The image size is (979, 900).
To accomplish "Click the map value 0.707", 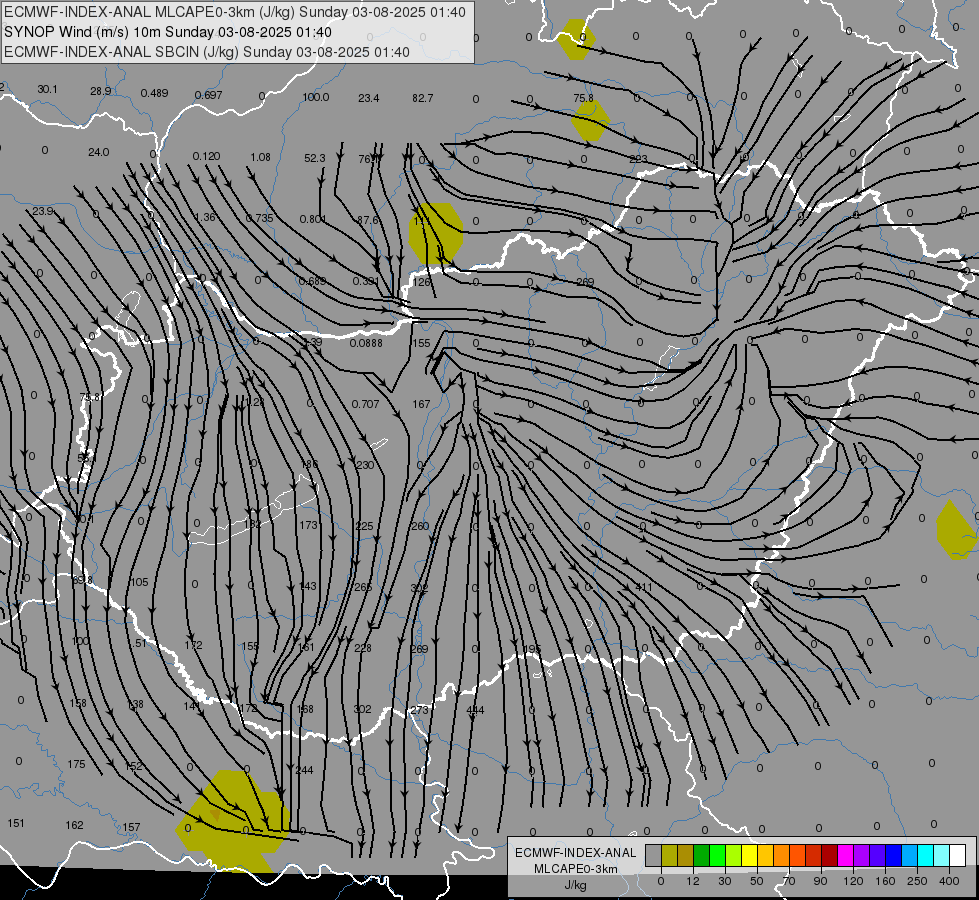I will pyautogui.click(x=365, y=404).
